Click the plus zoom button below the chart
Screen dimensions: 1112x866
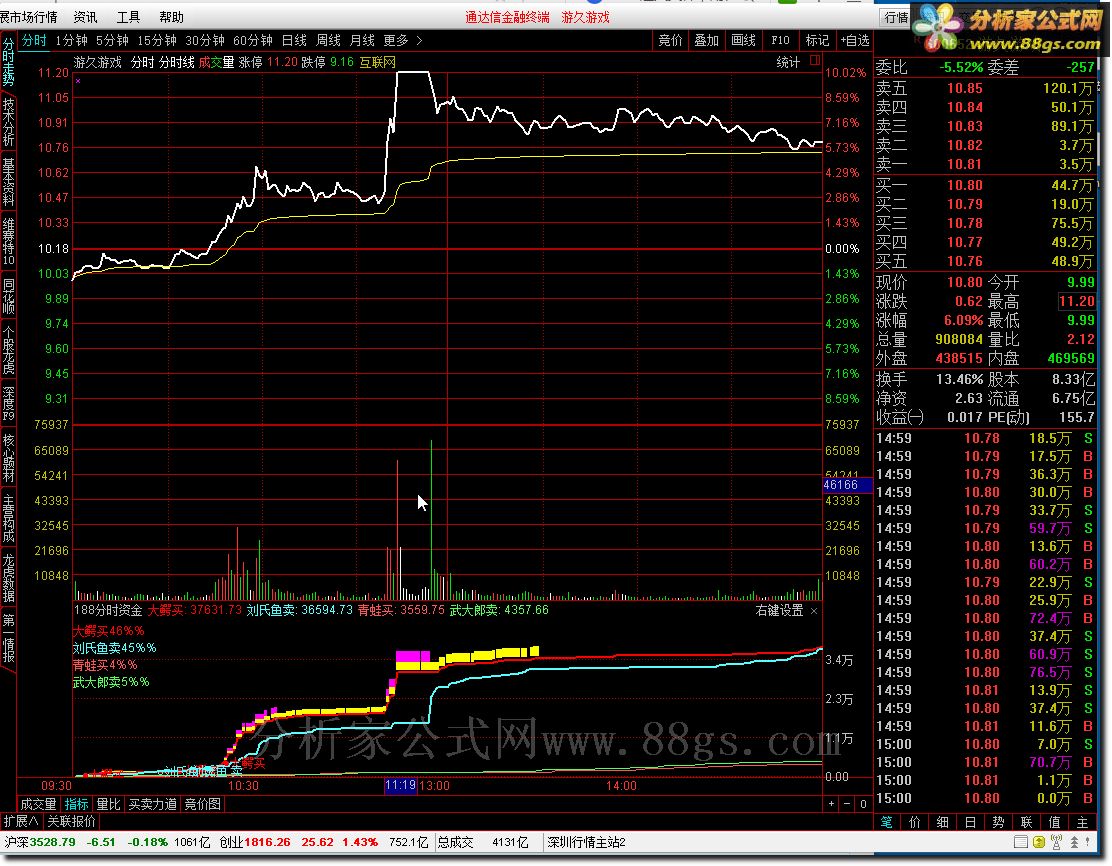click(832, 804)
